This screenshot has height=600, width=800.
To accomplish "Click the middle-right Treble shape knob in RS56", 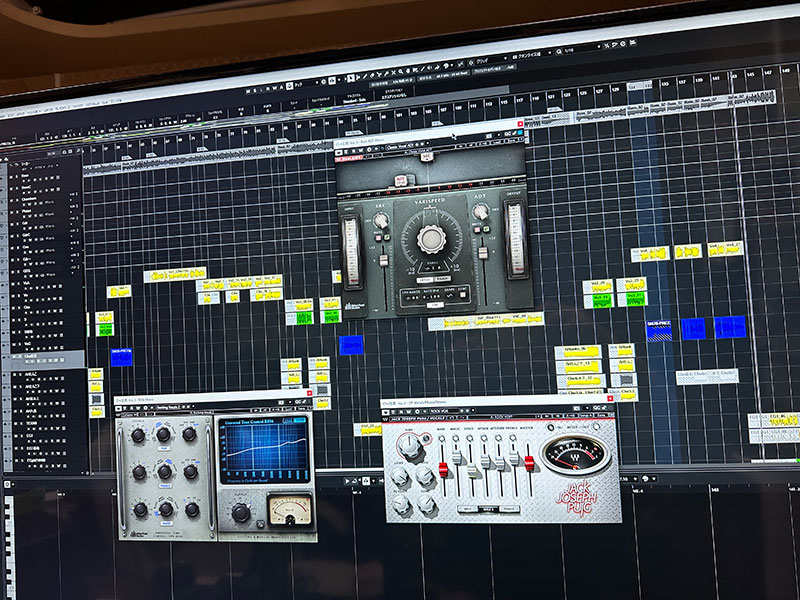I will 191,472.
